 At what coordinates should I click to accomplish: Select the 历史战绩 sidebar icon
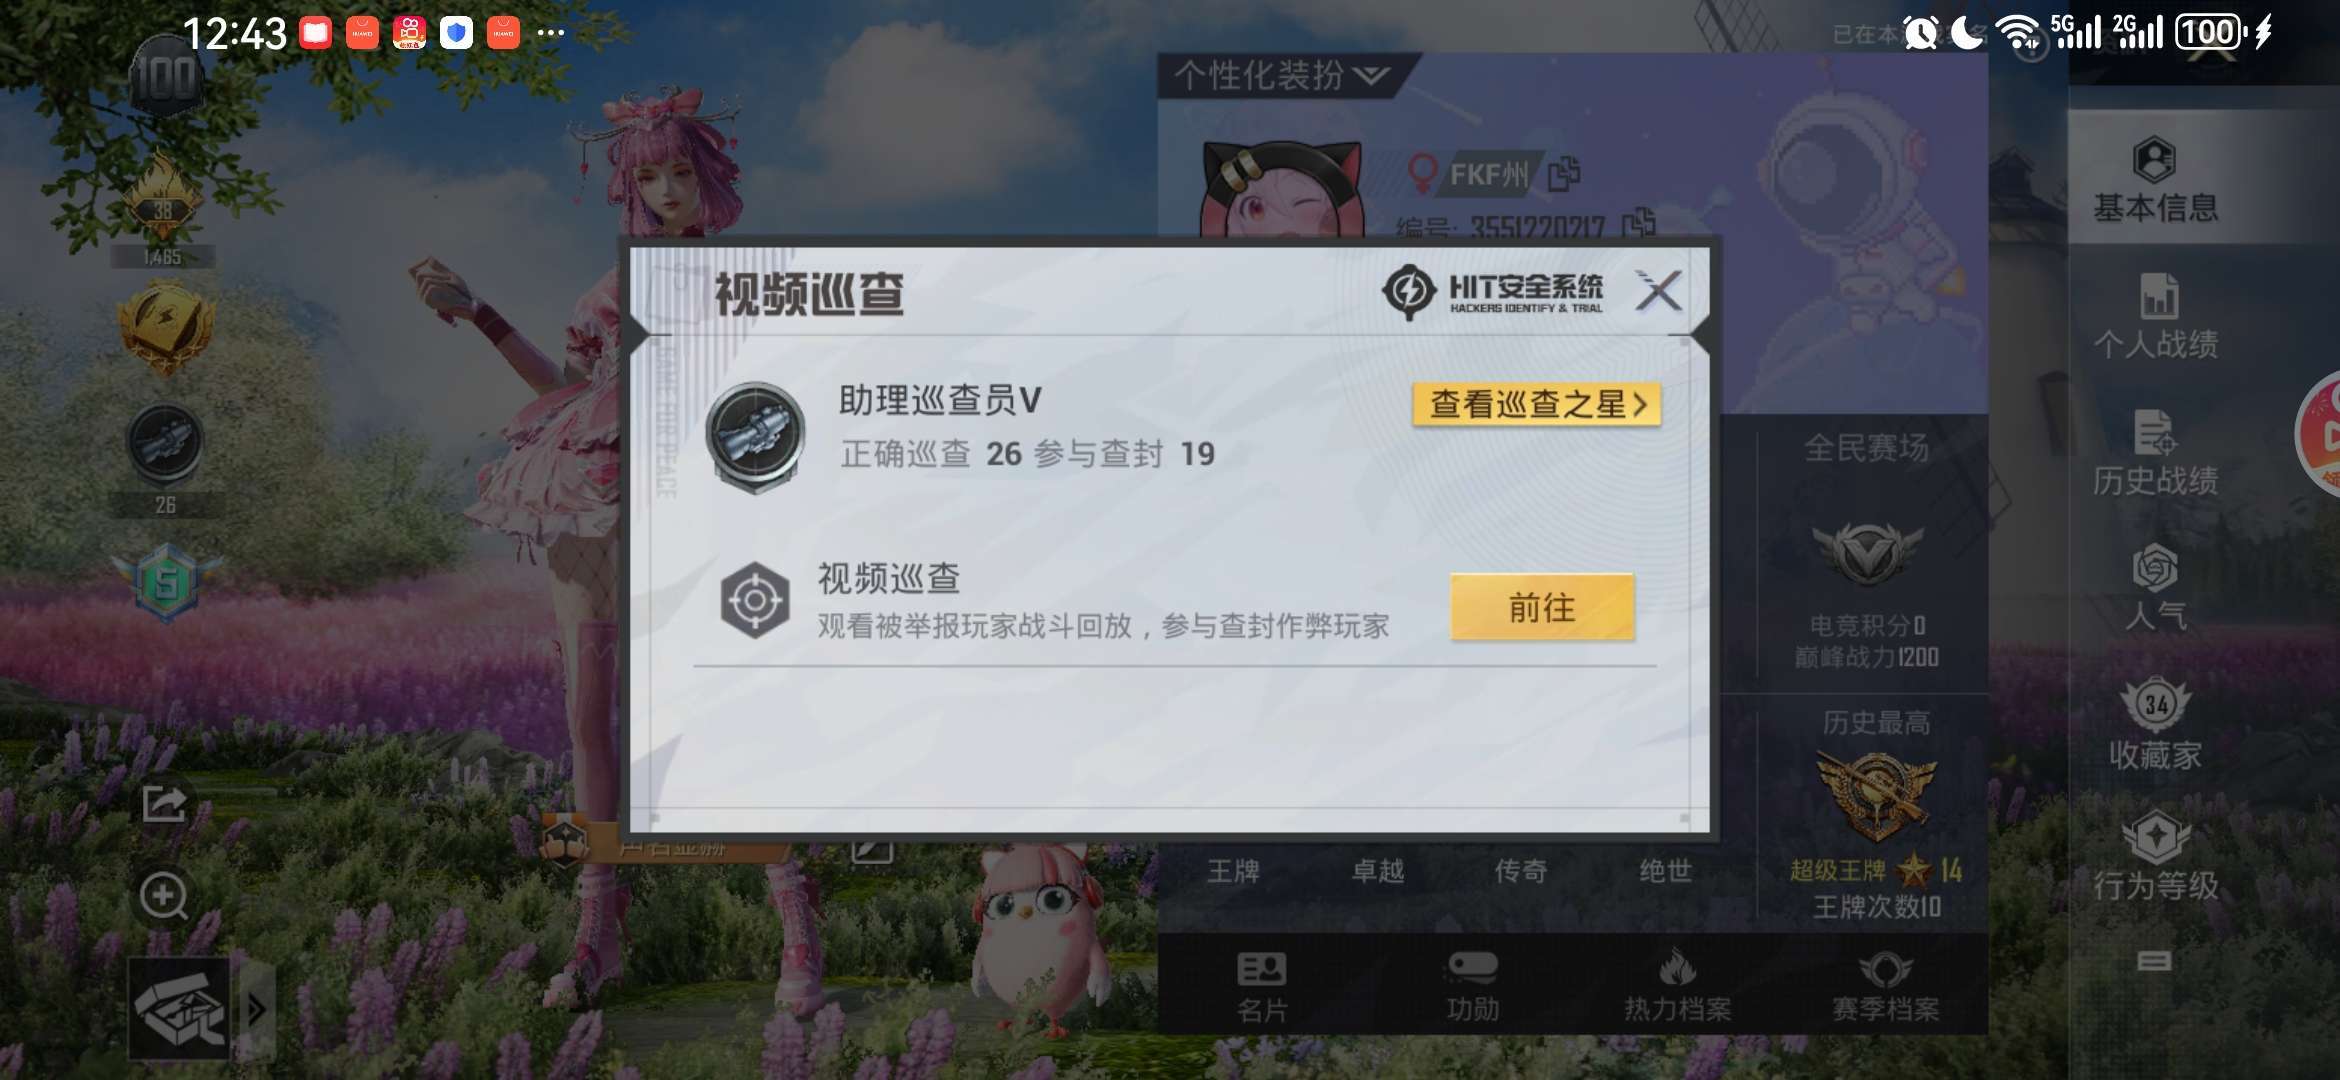click(x=2156, y=453)
